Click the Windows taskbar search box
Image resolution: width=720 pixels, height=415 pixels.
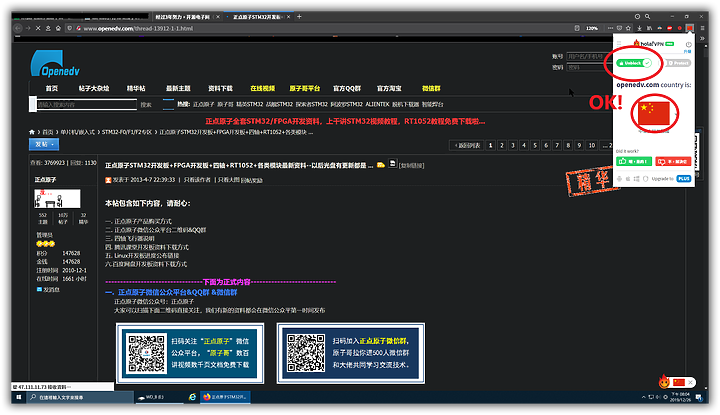[x=80, y=397]
